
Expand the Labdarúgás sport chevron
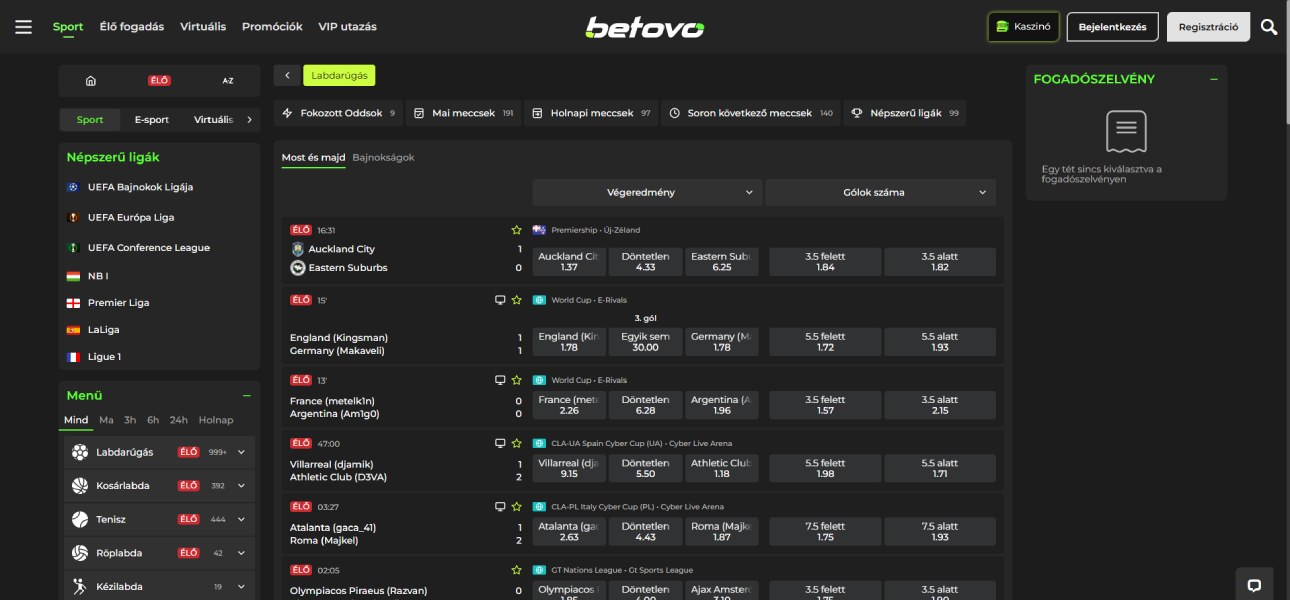pyautogui.click(x=241, y=452)
